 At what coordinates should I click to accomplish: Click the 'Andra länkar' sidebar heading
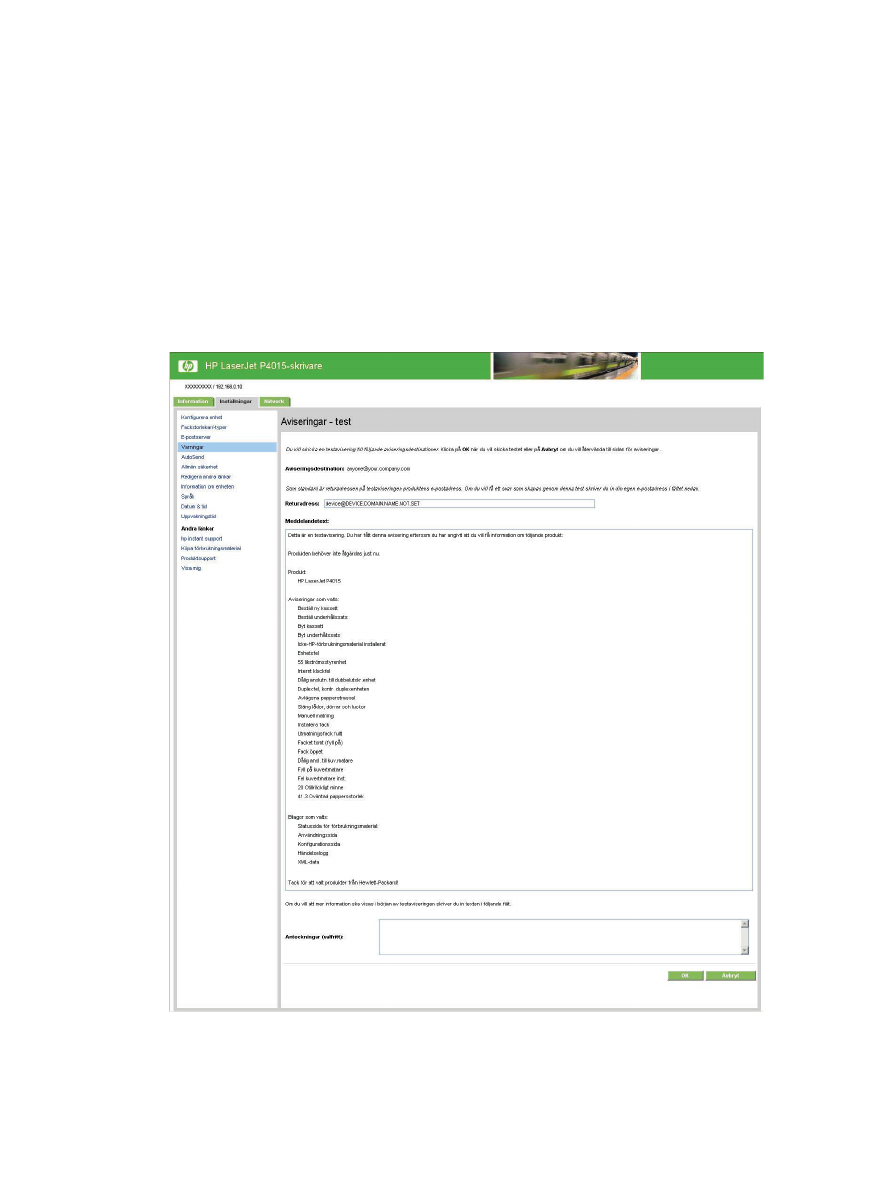[198, 529]
